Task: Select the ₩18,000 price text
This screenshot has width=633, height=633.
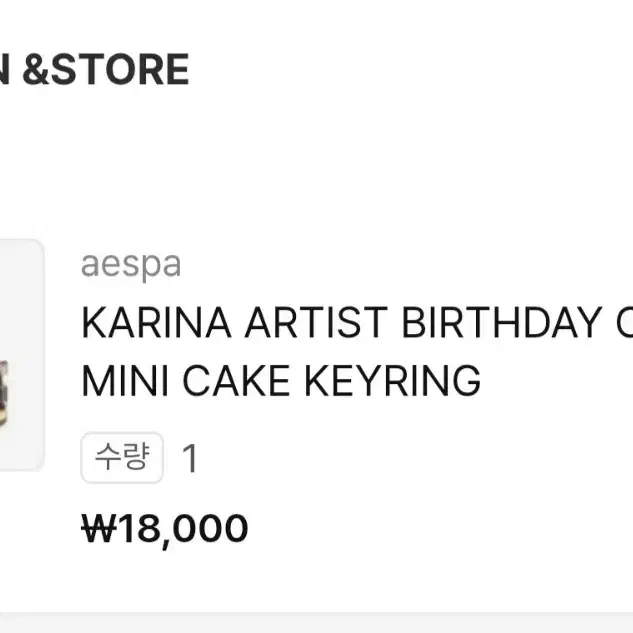Action: pyautogui.click(x=165, y=529)
